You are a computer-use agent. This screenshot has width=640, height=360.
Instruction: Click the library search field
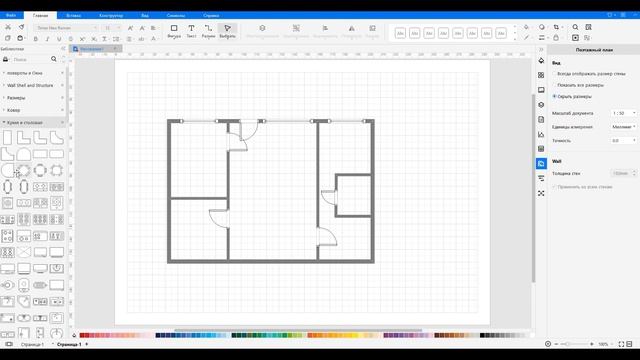pyautogui.click(x=31, y=60)
